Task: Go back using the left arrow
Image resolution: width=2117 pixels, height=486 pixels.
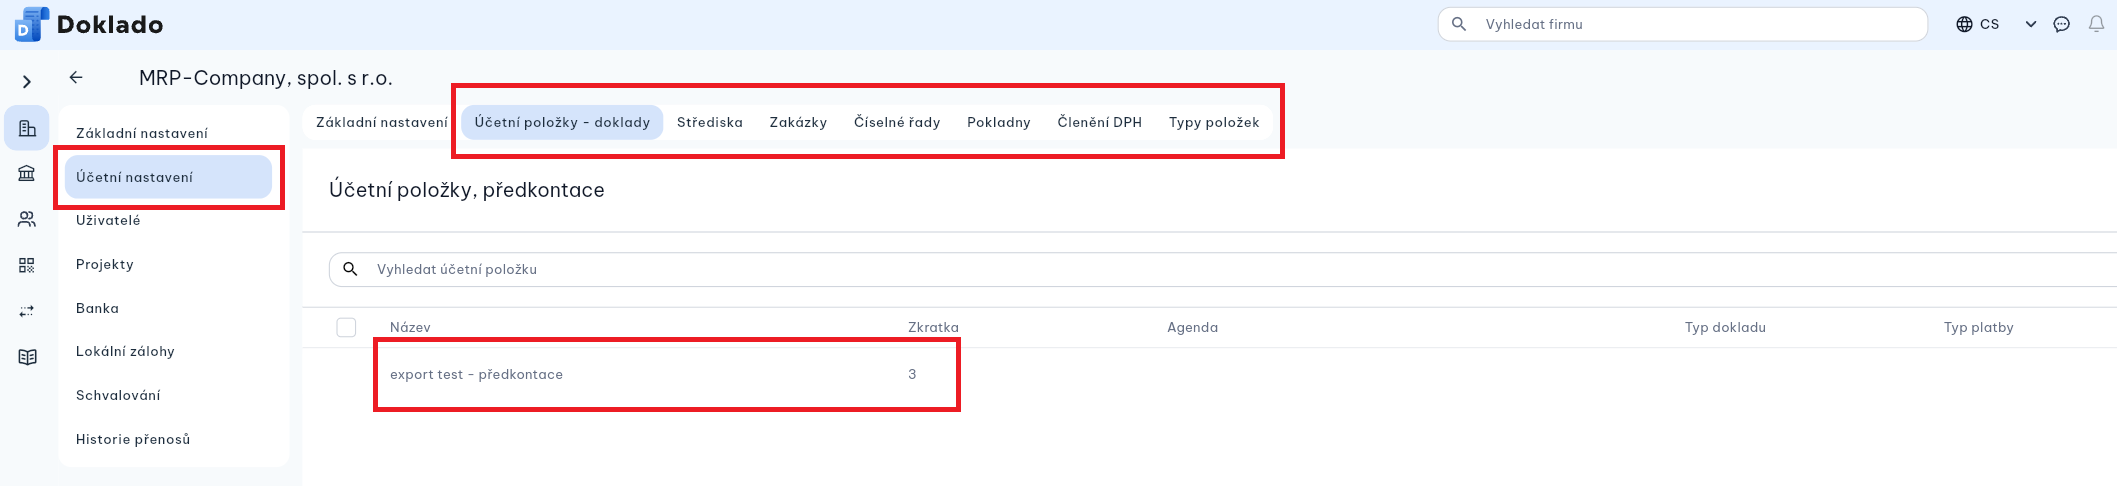Action: [76, 77]
